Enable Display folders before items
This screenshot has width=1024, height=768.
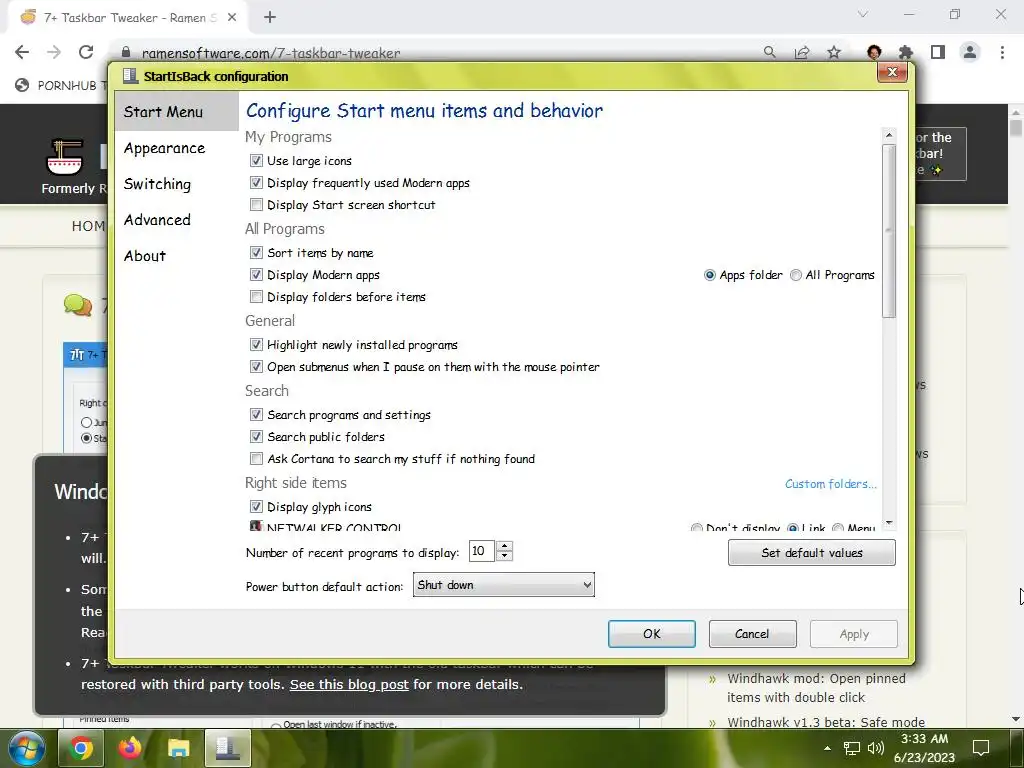[x=256, y=297]
